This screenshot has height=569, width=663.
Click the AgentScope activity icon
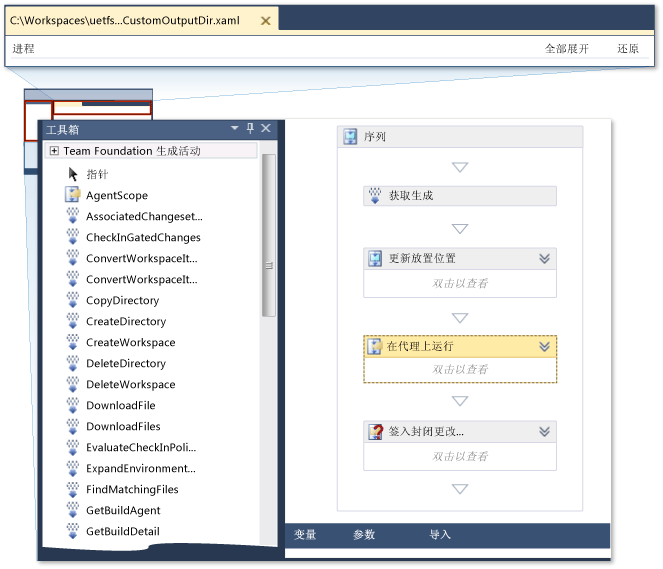[72, 195]
